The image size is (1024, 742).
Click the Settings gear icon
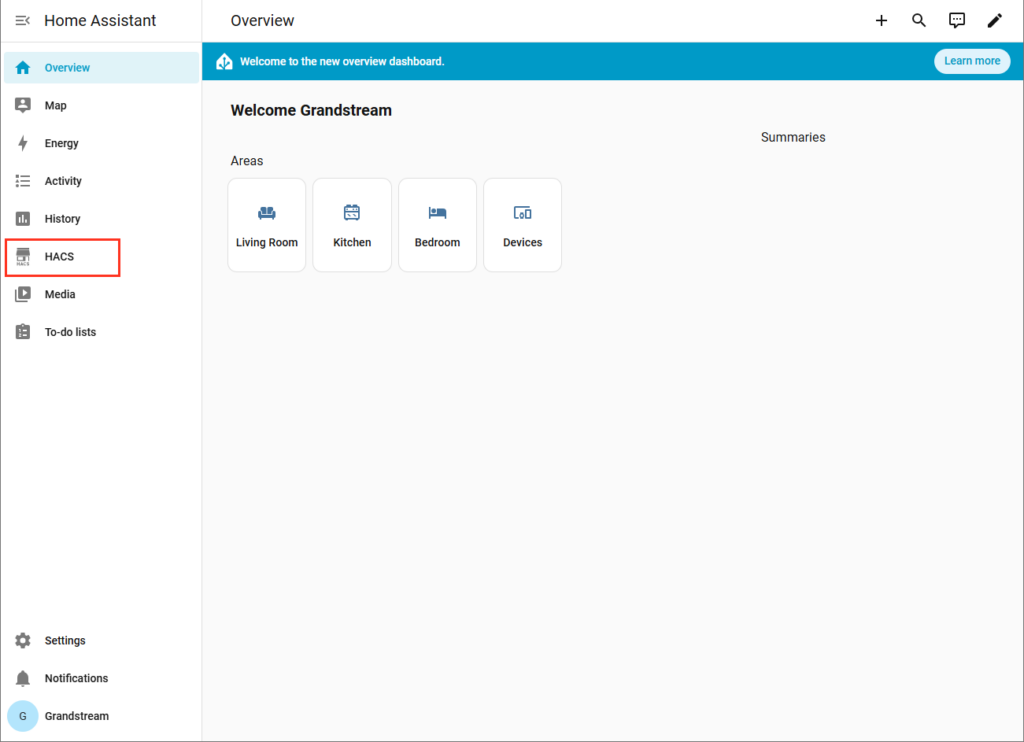23,641
